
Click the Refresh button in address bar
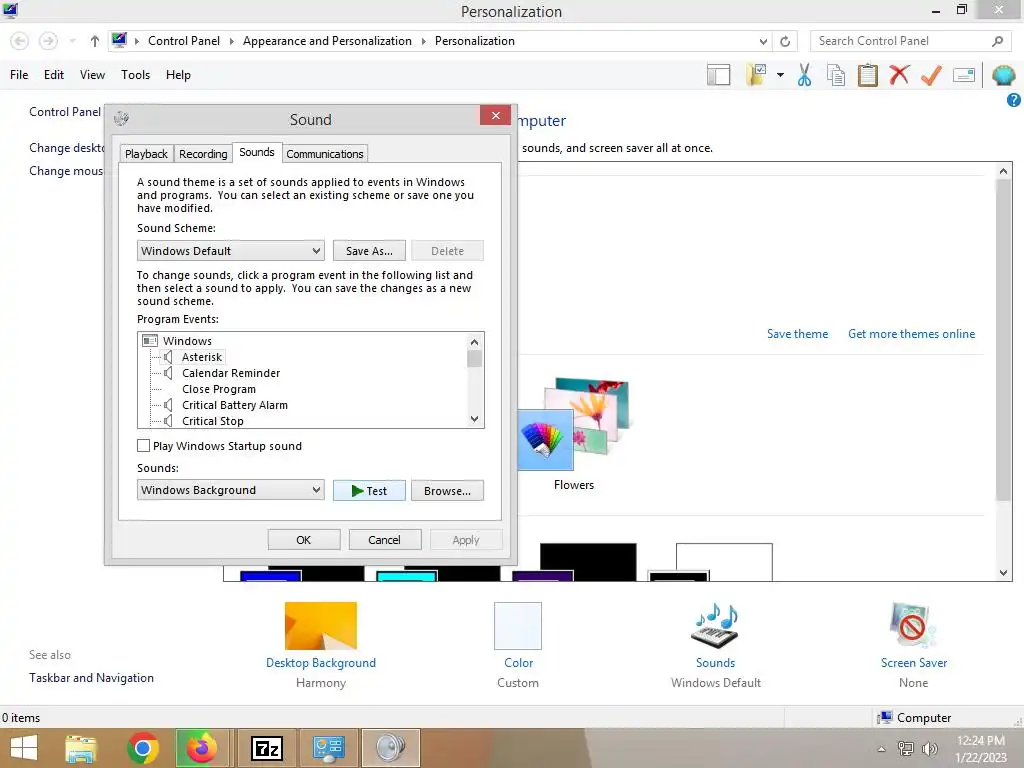click(785, 41)
